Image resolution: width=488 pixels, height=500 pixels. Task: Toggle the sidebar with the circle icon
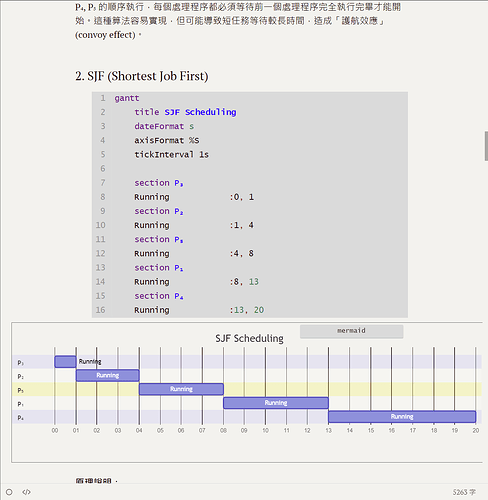point(9,492)
